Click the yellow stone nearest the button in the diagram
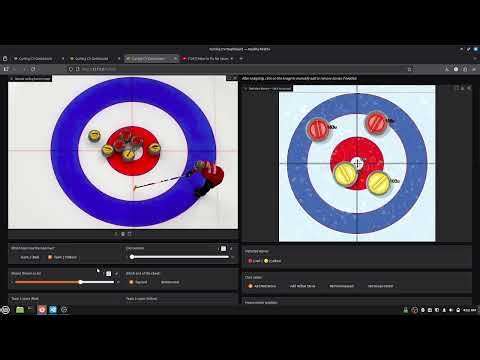This screenshot has height=360, width=480. [x=345, y=174]
